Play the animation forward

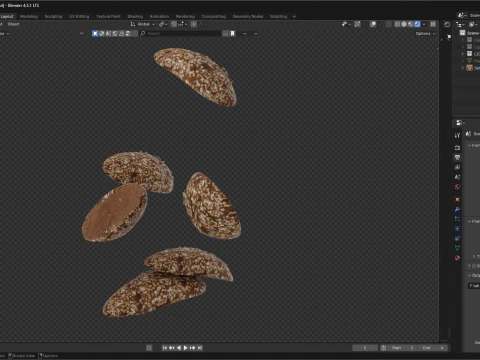[186, 348]
